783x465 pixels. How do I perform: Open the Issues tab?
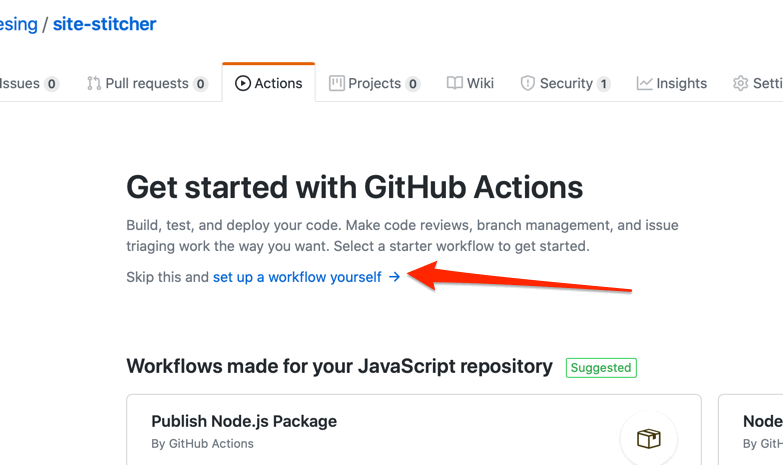tap(29, 83)
